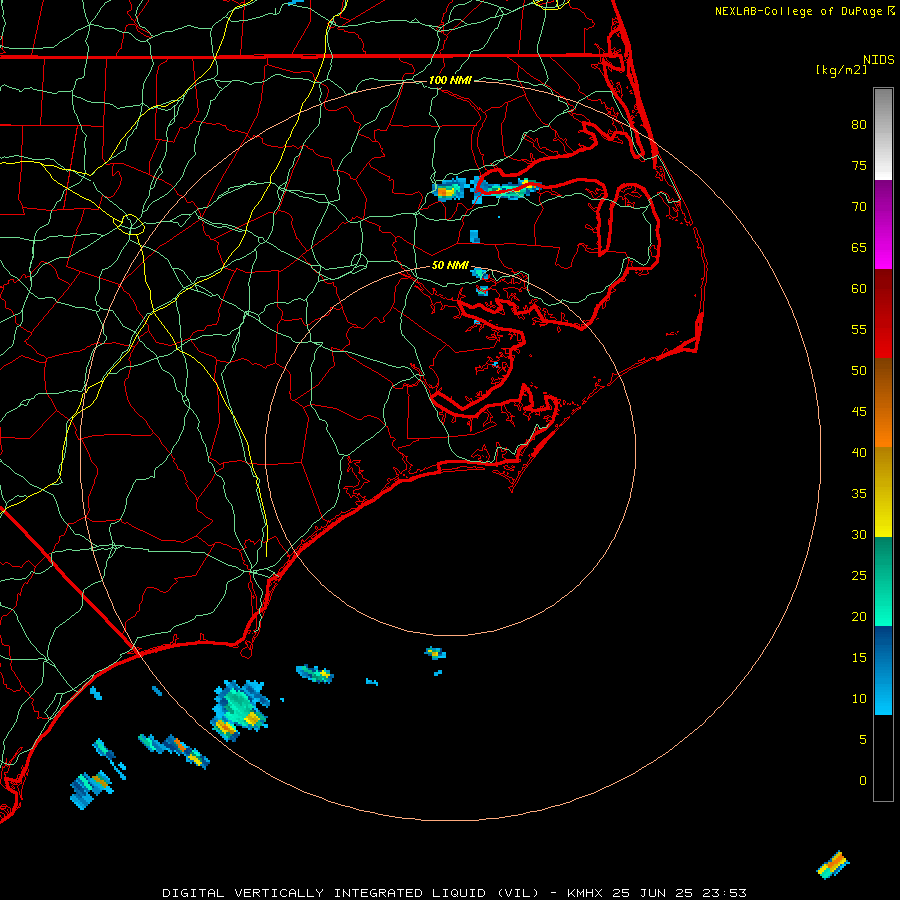Pick the red segment of the color bar

coord(883,314)
